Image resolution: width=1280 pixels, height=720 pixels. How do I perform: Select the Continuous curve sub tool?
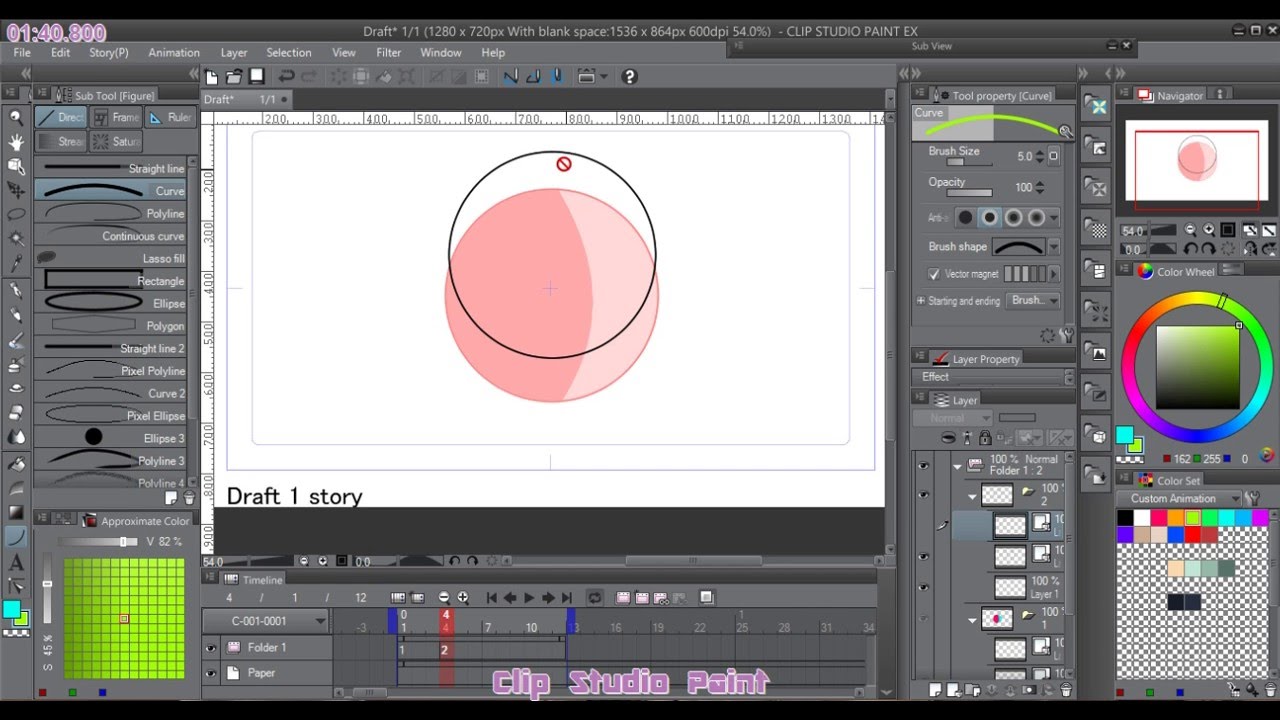111,236
